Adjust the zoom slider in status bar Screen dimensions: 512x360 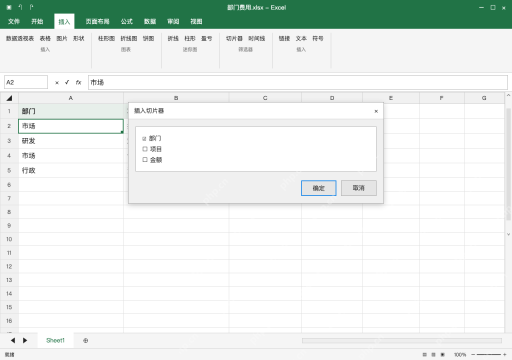click(x=489, y=355)
